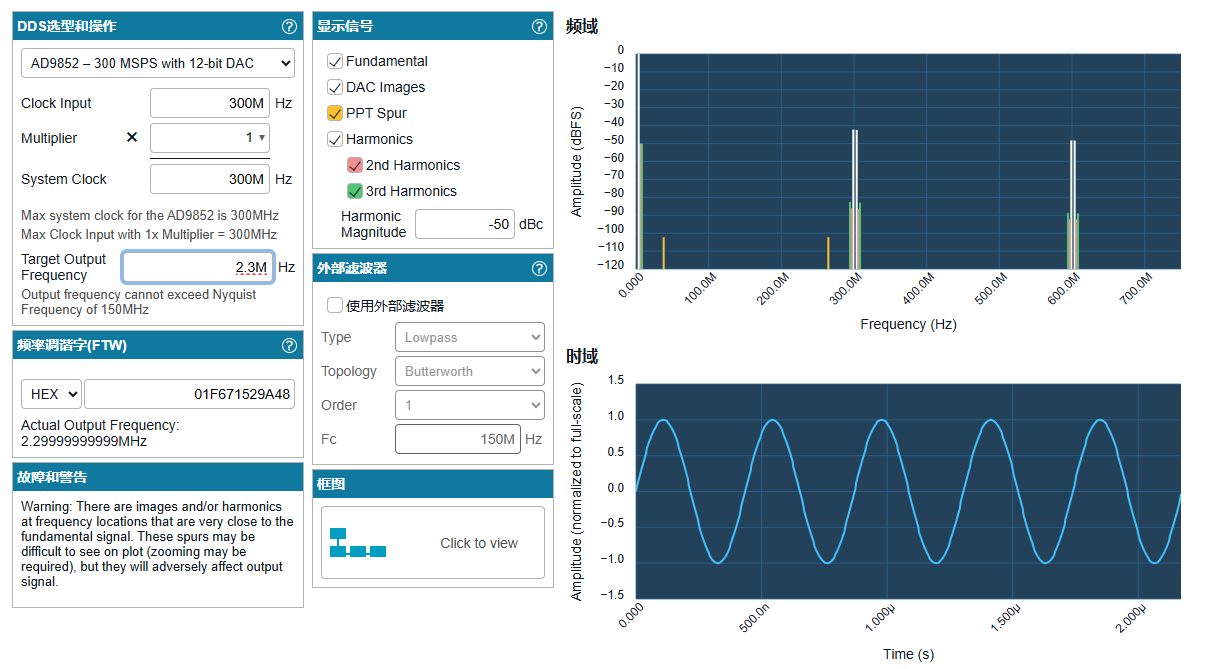Toggle the DAC Images checkbox
Viewport: 1228px width, 669px height.
335,88
